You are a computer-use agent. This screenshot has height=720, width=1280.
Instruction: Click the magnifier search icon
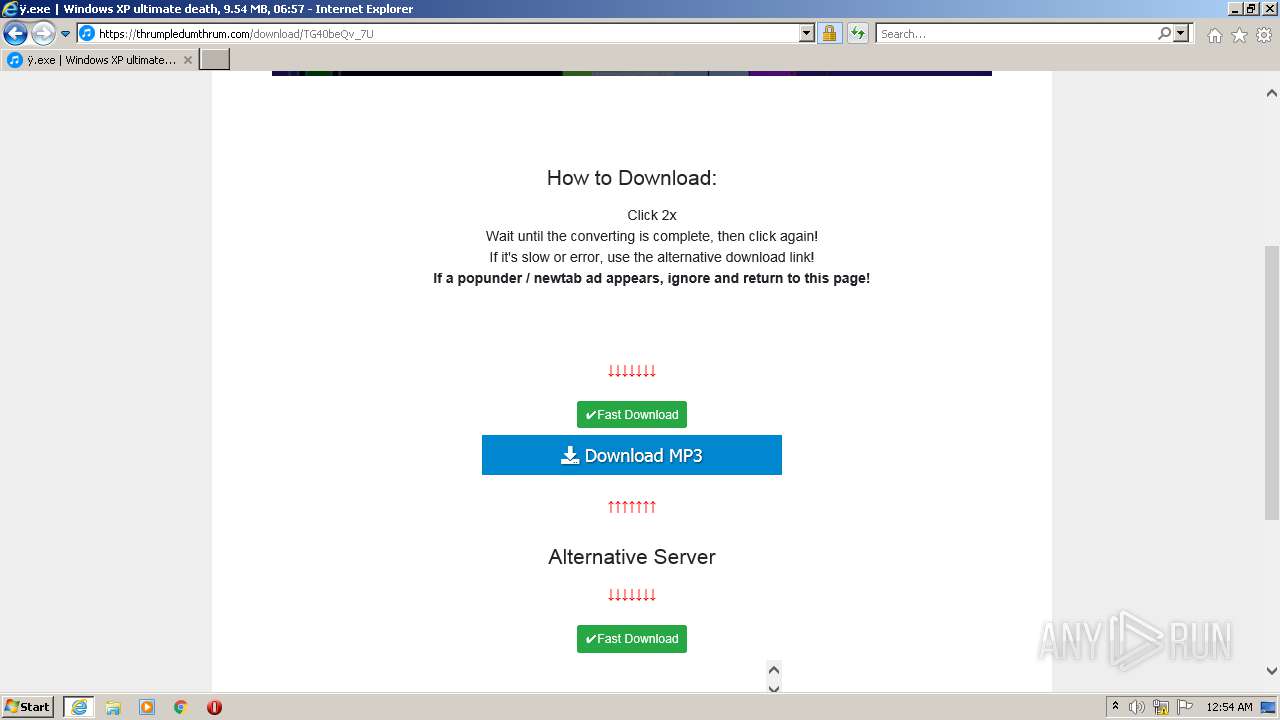pyautogui.click(x=1164, y=34)
